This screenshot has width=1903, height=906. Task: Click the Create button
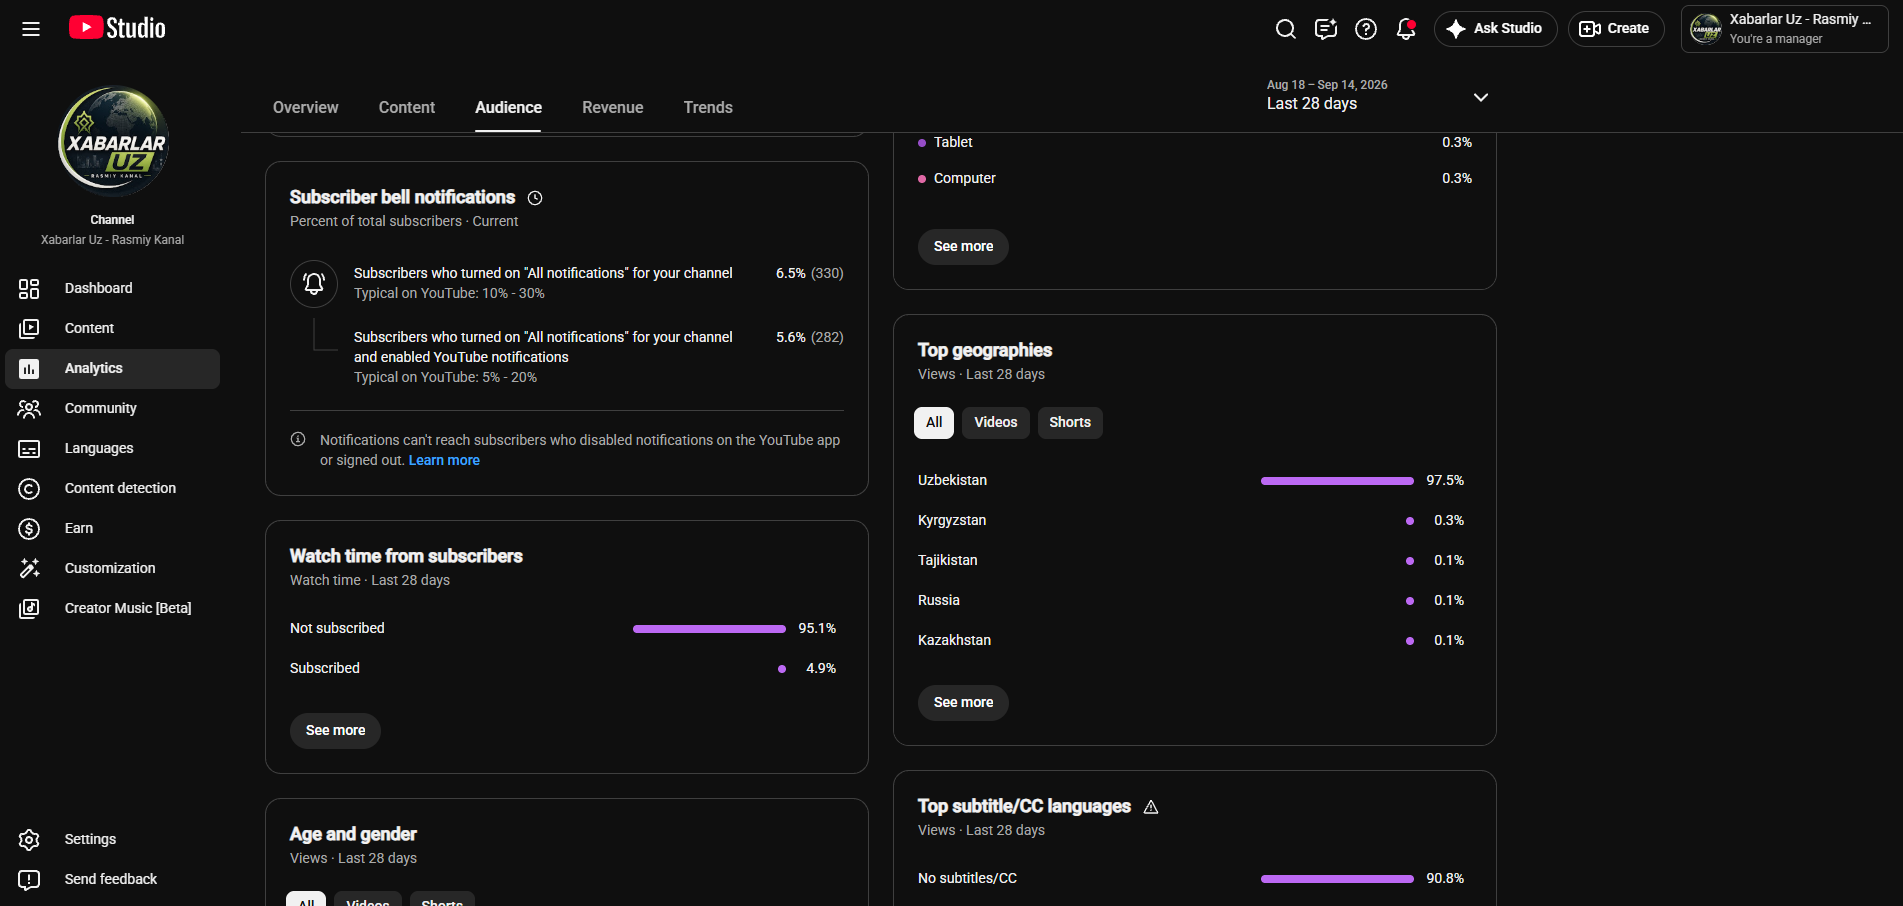[x=1616, y=29]
